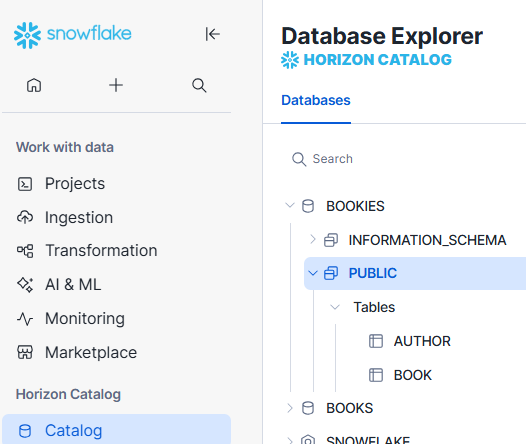Select the BOOKIES database name
The image size is (526, 444).
coord(355,206)
